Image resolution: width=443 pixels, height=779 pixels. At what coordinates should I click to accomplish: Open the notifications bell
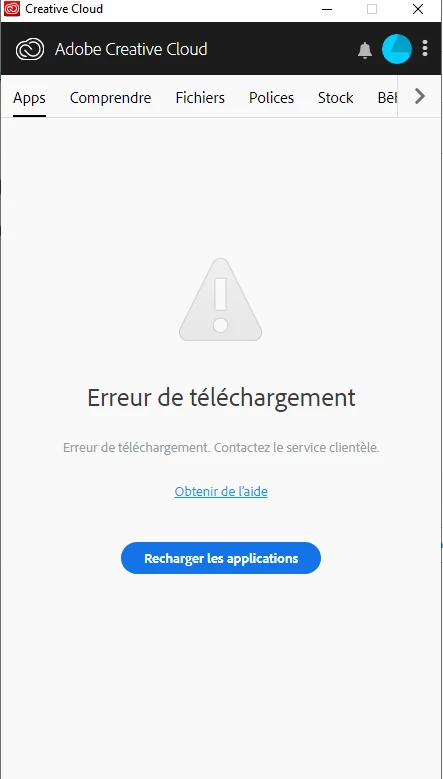[x=365, y=50]
